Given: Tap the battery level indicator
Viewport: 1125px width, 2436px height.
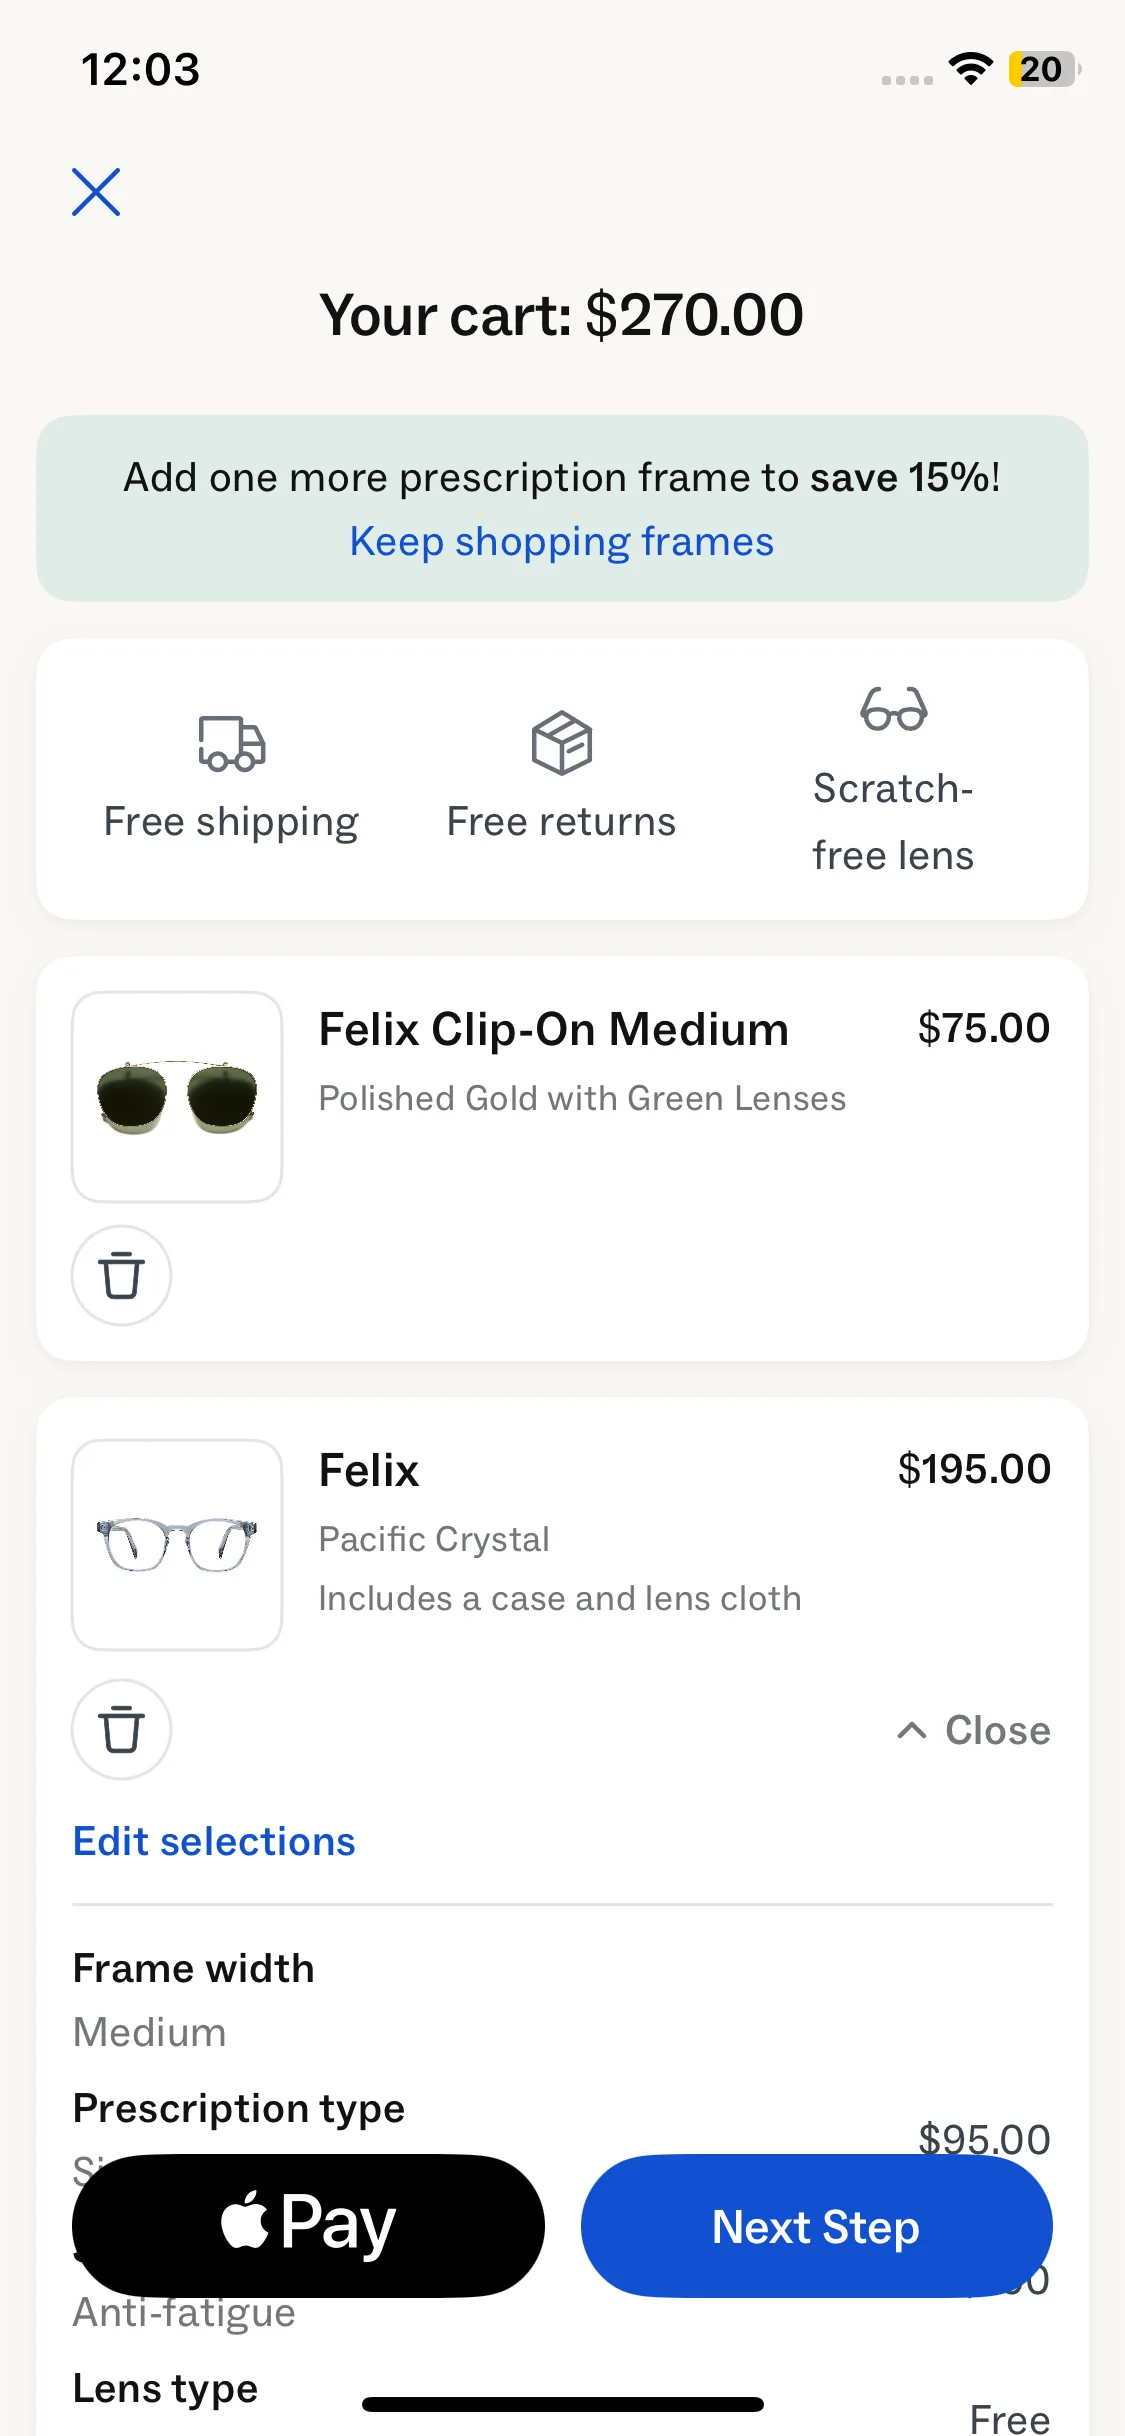Looking at the screenshot, I should tap(1043, 69).
